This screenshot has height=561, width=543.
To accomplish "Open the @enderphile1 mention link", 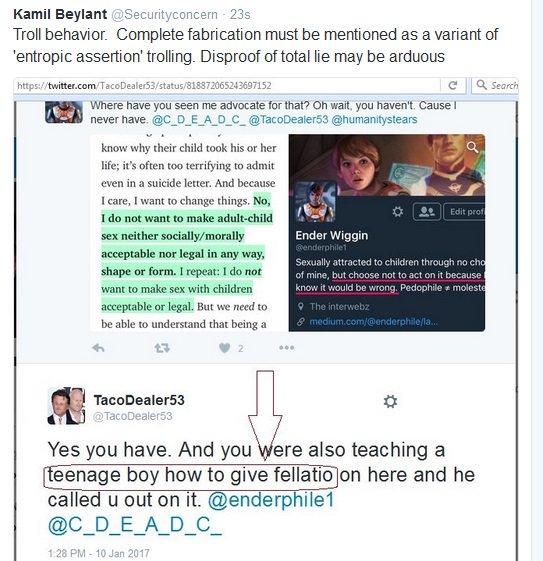I will 271,499.
